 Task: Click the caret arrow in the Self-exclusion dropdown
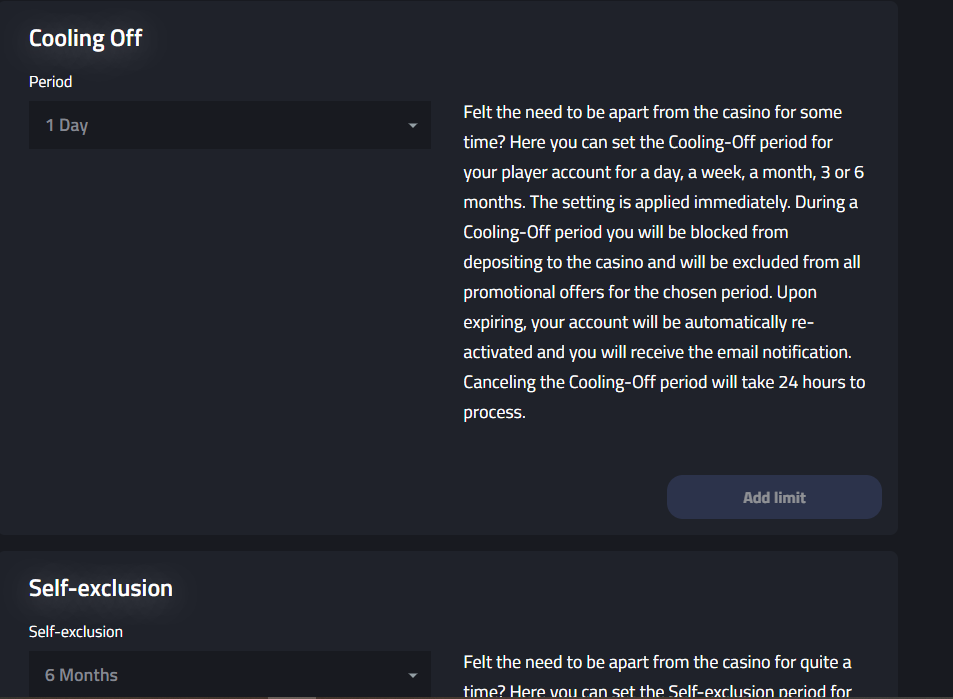click(412, 676)
